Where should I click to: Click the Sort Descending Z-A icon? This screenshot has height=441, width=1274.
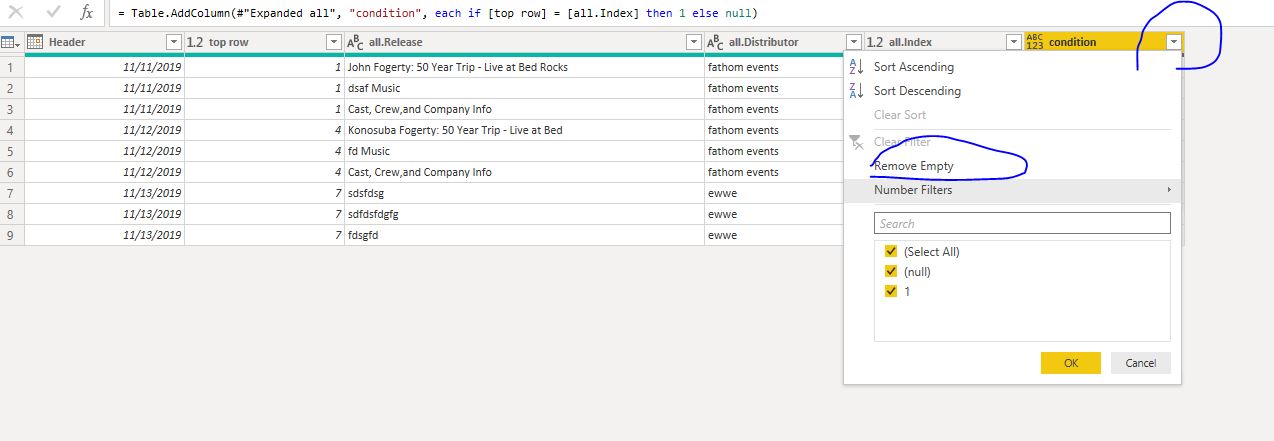(856, 91)
